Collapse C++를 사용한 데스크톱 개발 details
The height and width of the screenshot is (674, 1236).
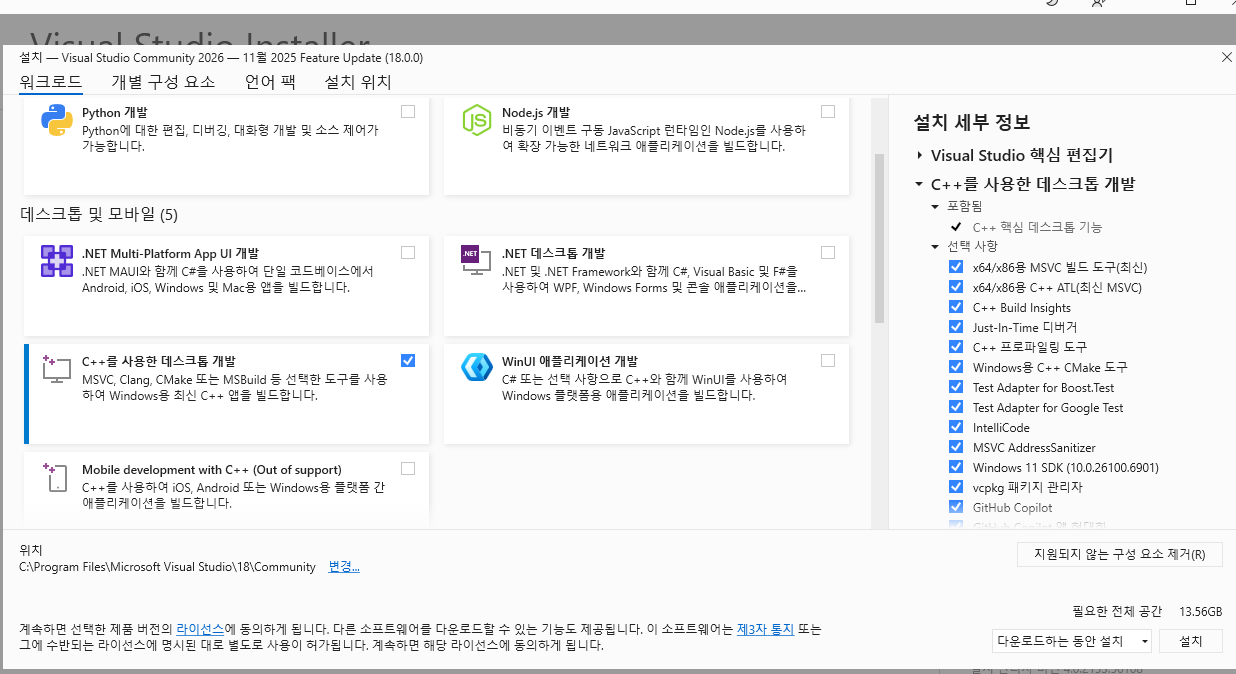pos(919,184)
